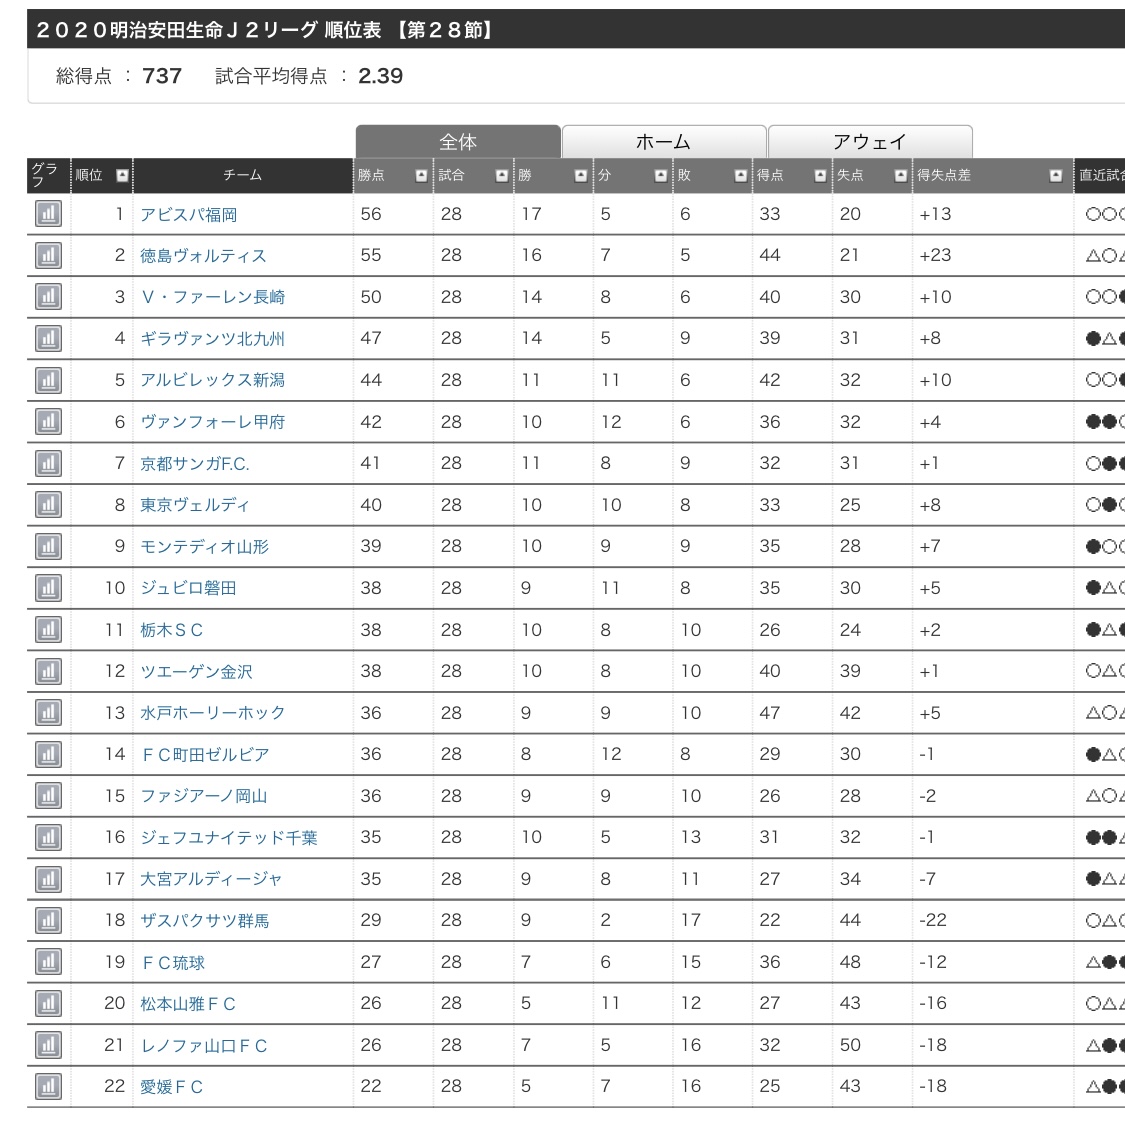Select the 全体 tab
This screenshot has height=1127, width=1125.
[x=458, y=142]
